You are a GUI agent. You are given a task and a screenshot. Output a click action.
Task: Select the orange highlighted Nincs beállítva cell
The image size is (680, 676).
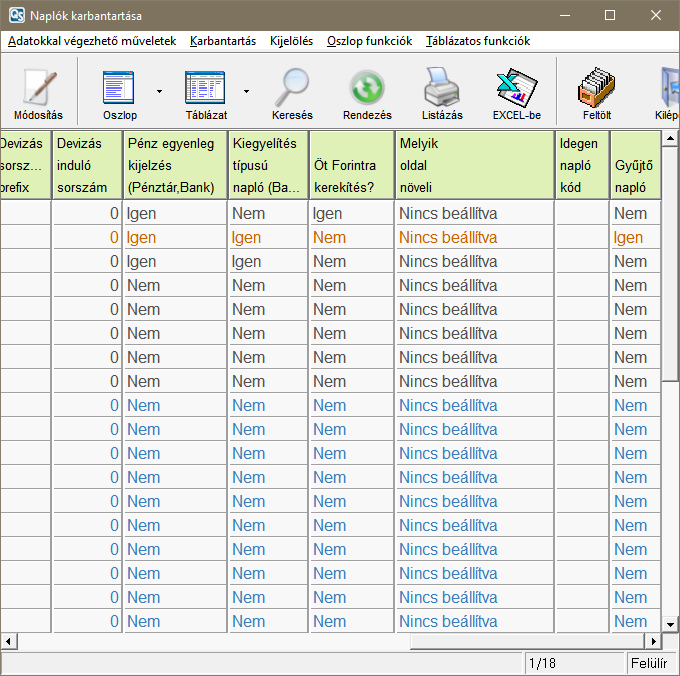click(448, 238)
